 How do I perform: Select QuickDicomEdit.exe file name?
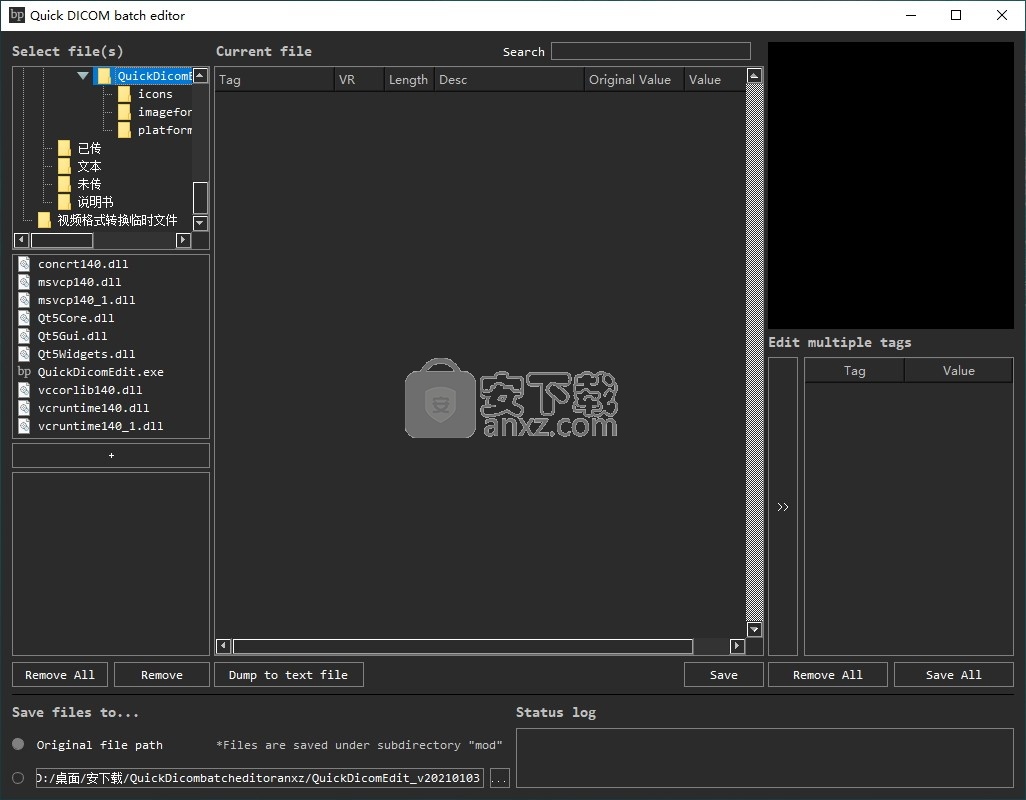click(101, 372)
